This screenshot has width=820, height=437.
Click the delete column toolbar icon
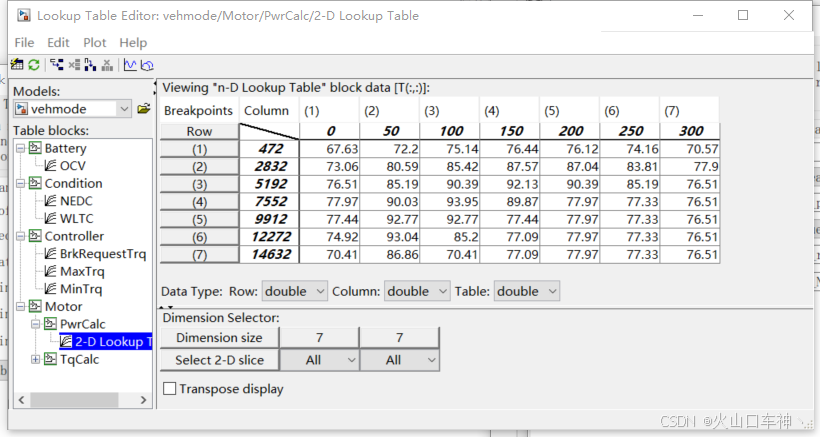107,64
